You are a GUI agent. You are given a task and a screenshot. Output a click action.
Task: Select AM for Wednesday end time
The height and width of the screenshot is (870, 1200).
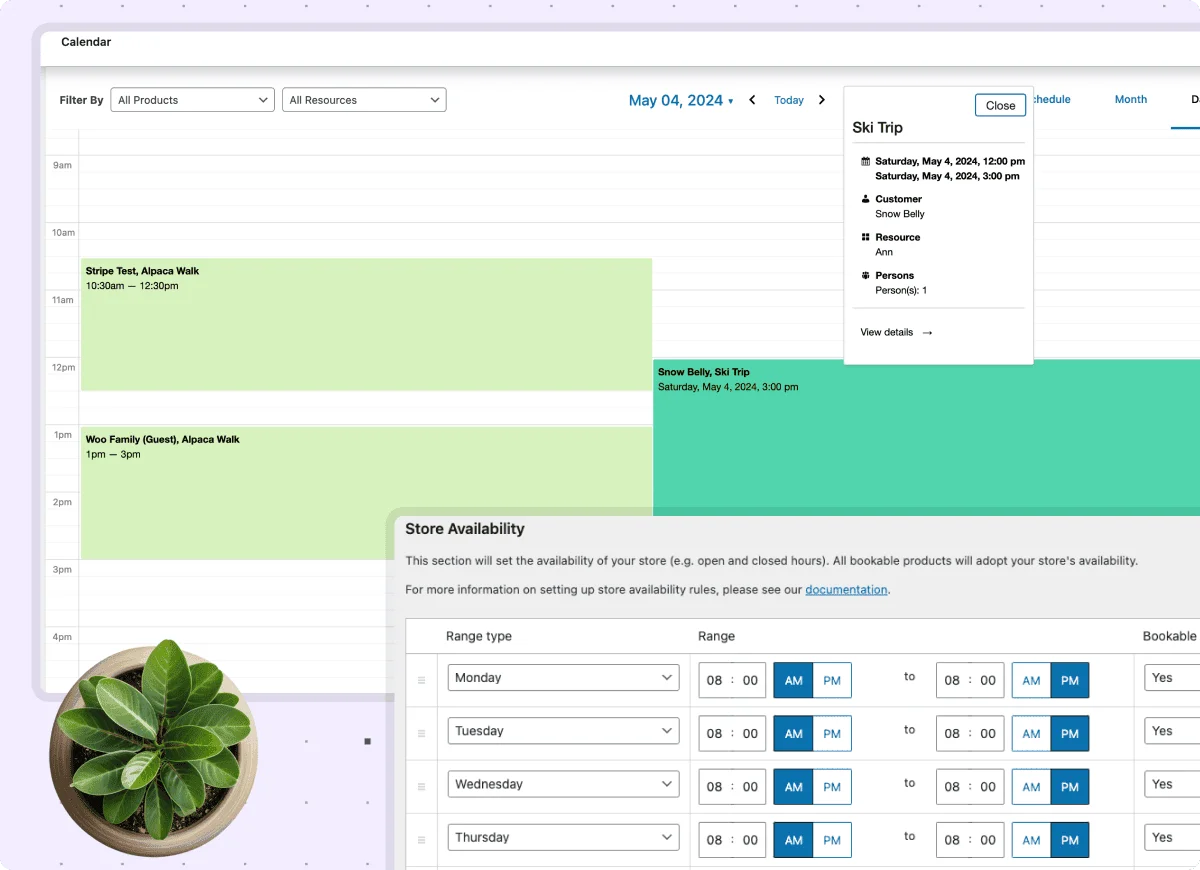tap(1031, 786)
